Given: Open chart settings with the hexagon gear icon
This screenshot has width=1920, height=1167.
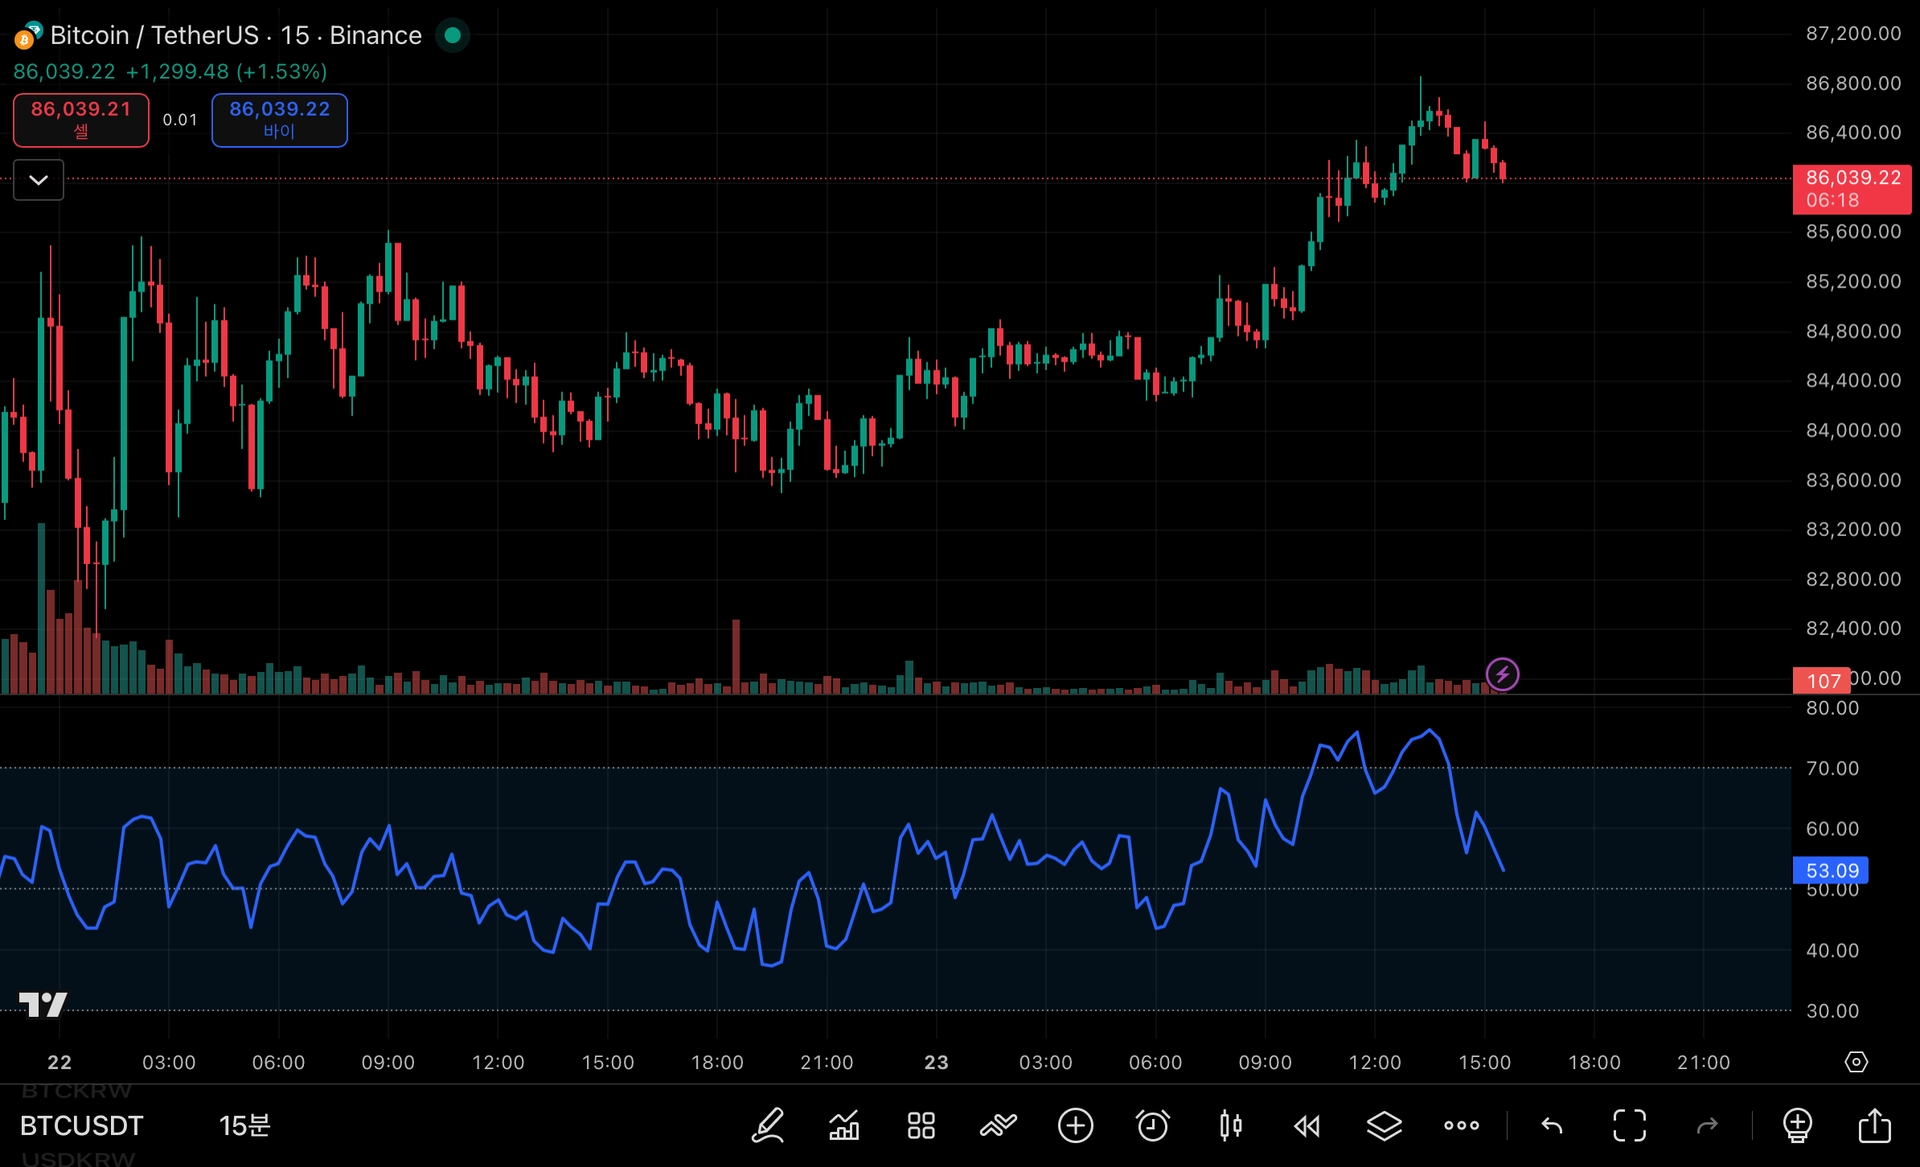Looking at the screenshot, I should coord(1856,1062).
